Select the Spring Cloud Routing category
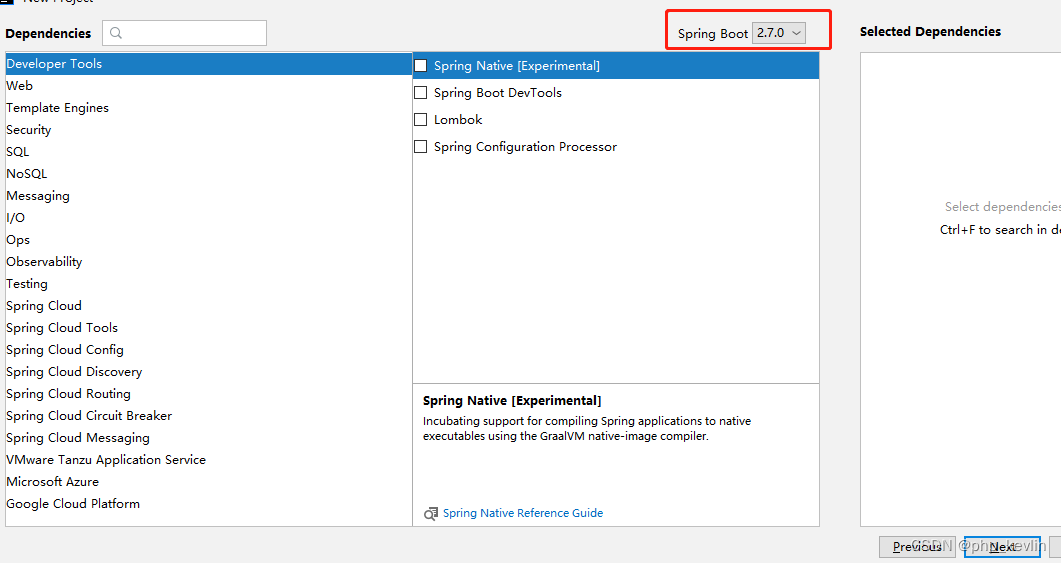 pyautogui.click(x=208, y=394)
